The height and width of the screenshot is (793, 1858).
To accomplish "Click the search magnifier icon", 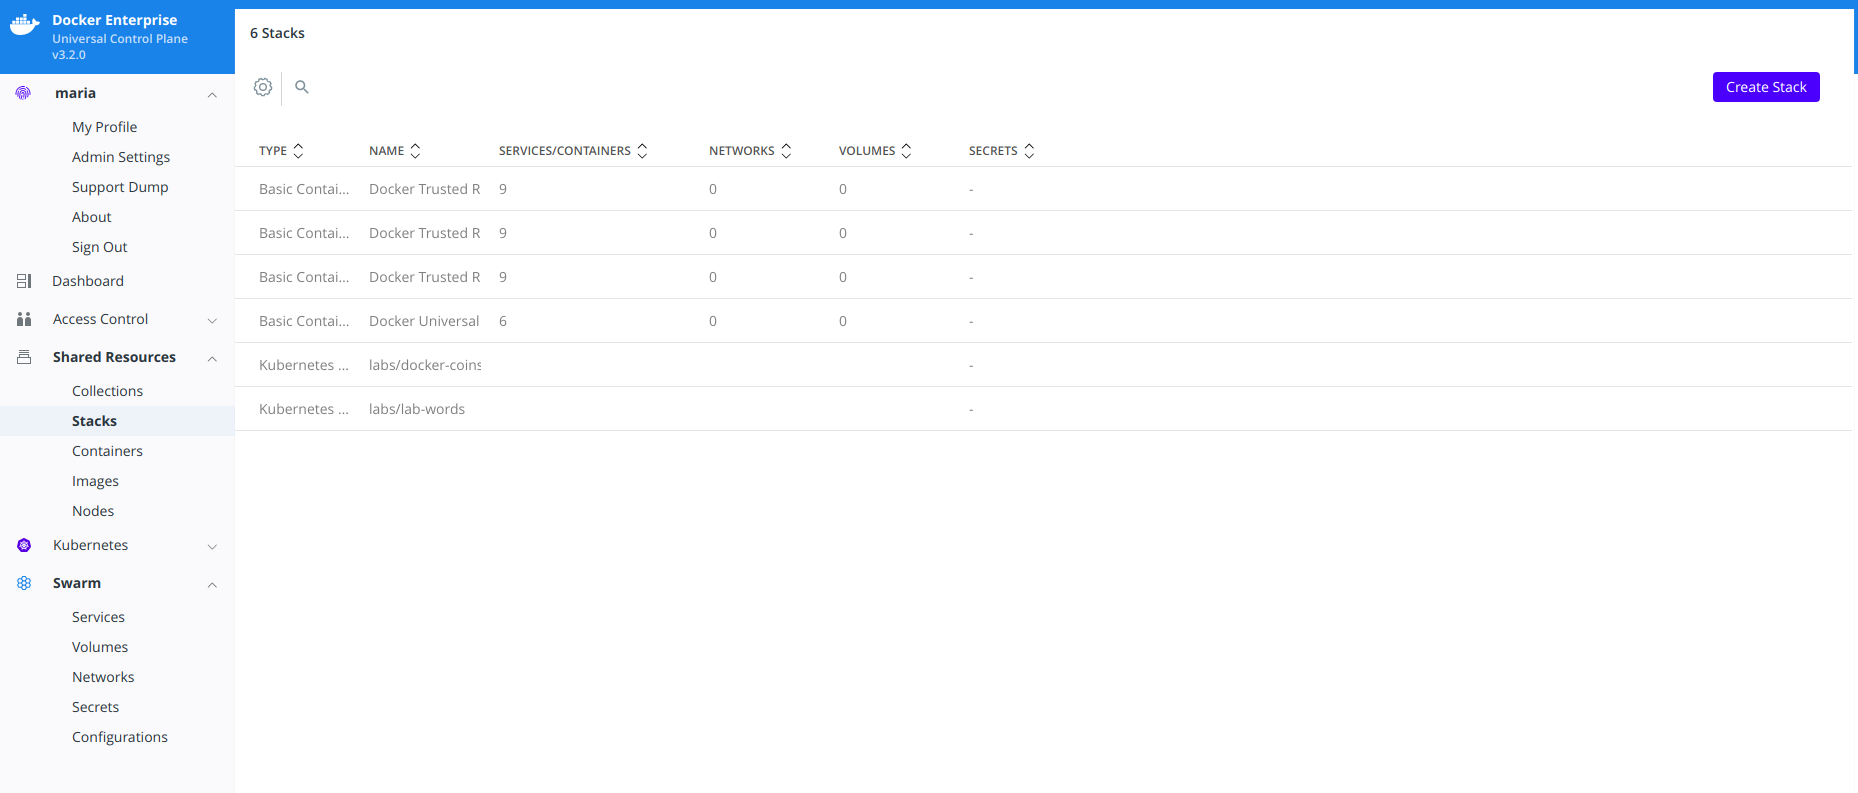I will 301,87.
